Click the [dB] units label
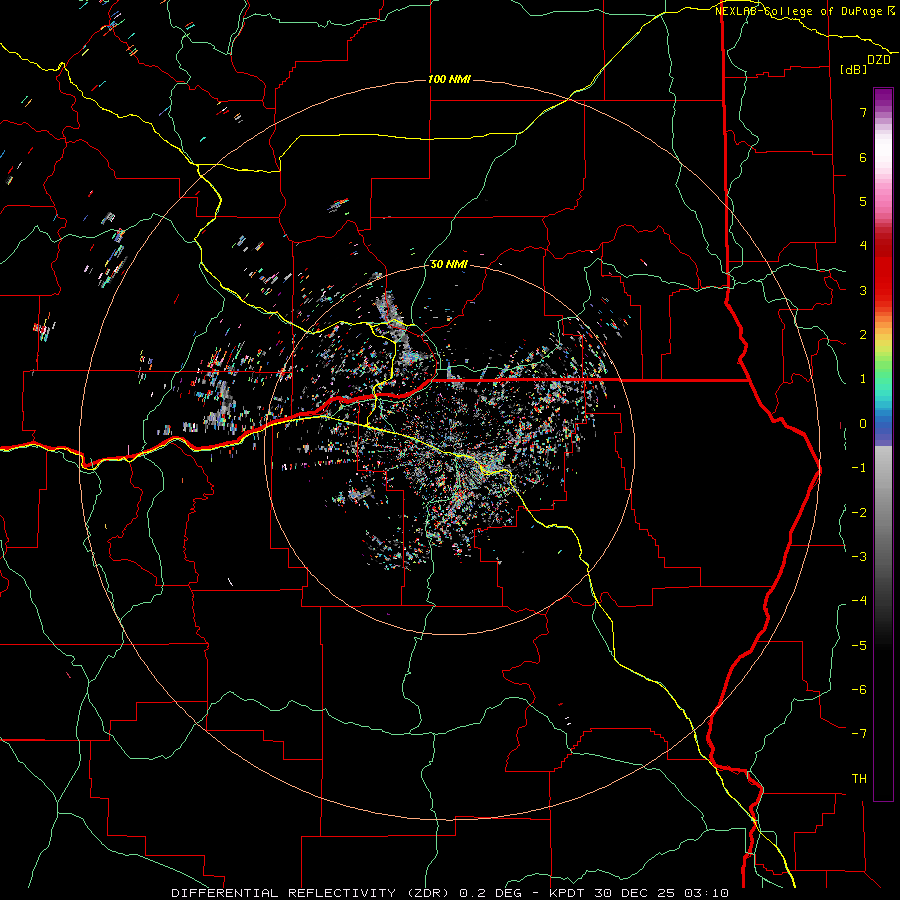 tap(854, 69)
